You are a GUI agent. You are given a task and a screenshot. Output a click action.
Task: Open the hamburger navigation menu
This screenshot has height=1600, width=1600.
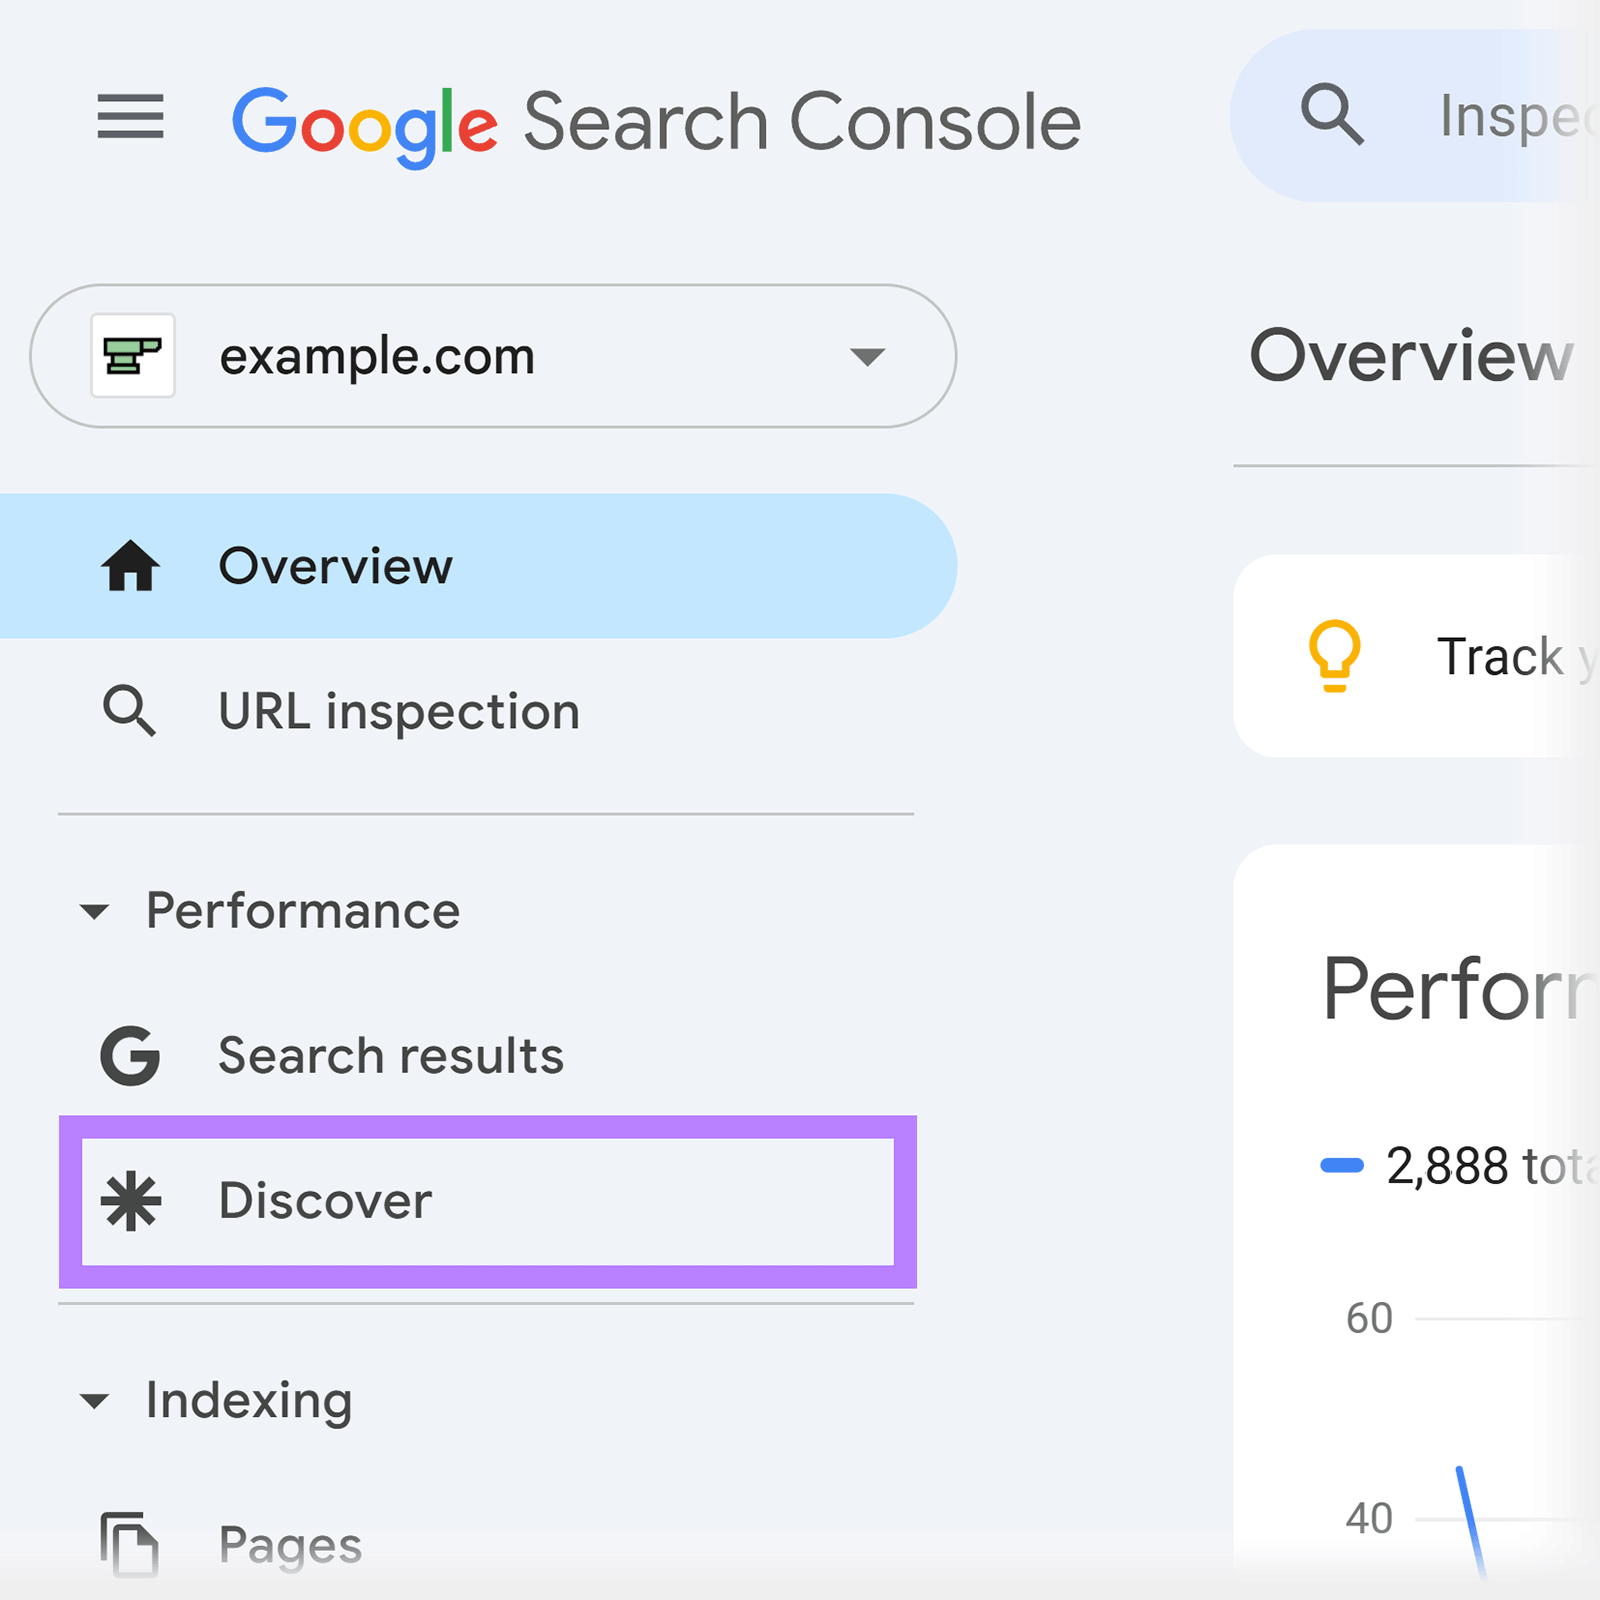click(x=130, y=119)
